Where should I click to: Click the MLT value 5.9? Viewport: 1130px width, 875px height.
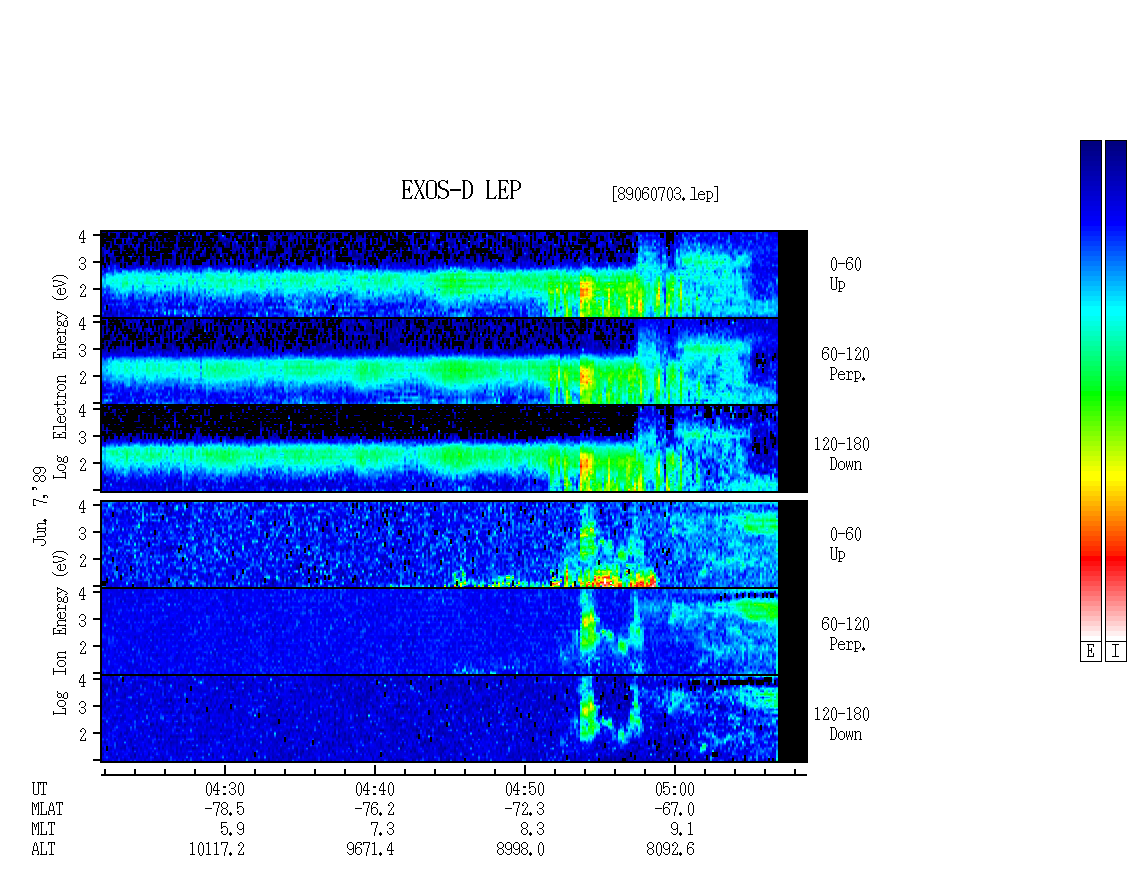[x=232, y=830]
